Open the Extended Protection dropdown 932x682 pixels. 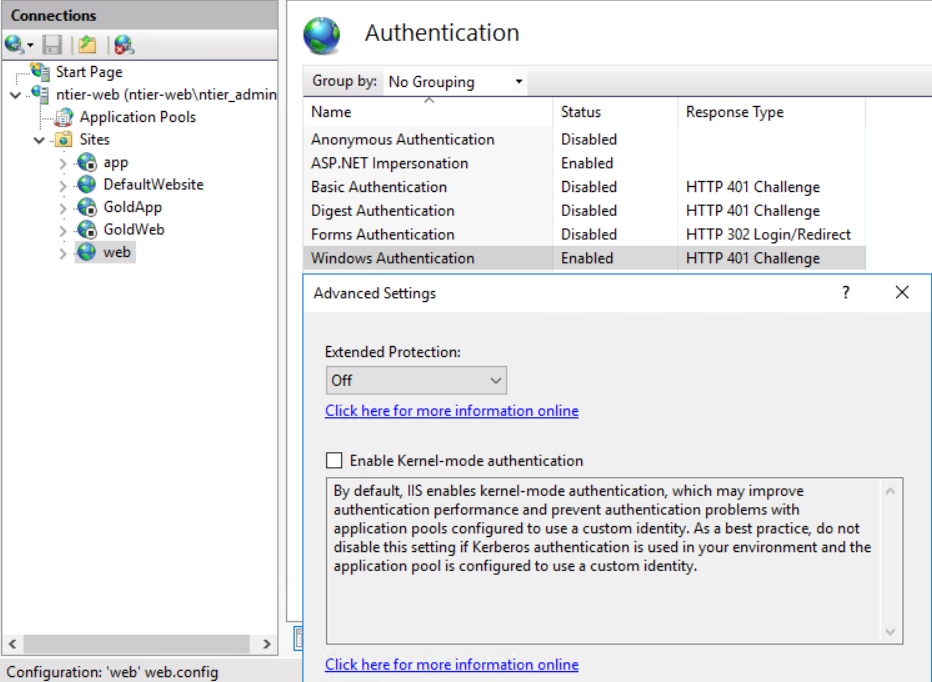[x=416, y=380]
